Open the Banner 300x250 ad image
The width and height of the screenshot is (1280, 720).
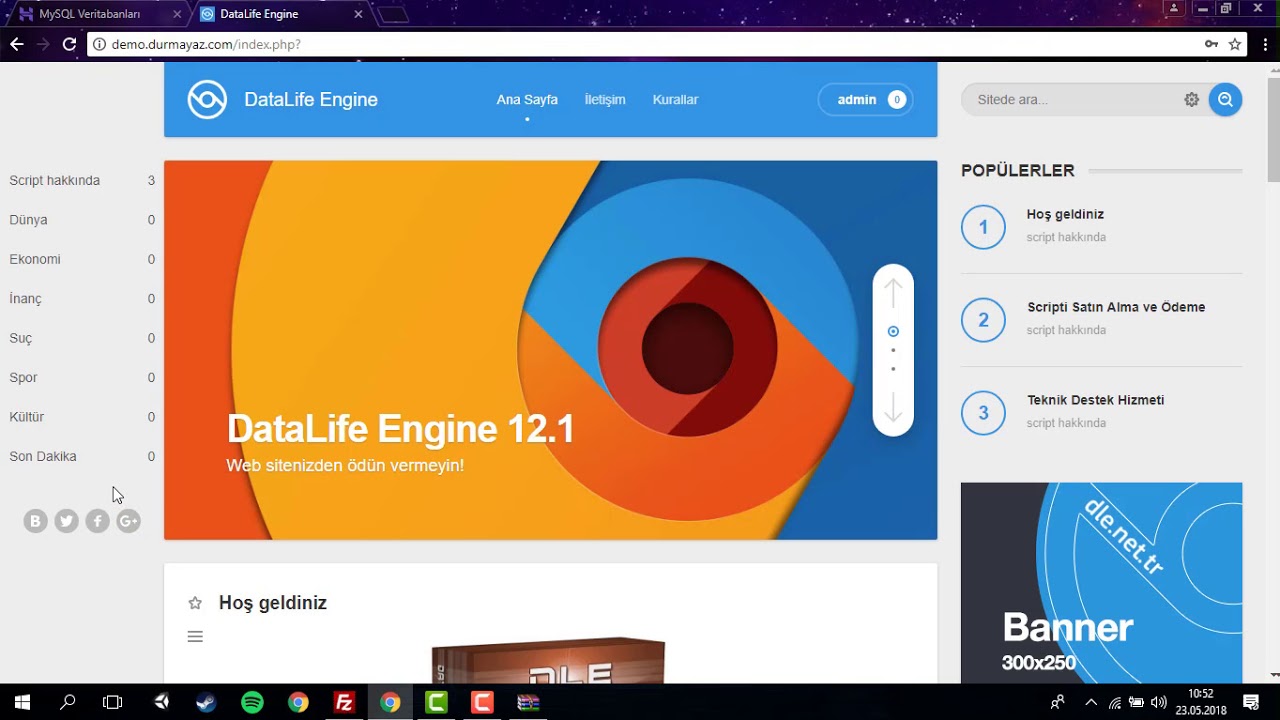pos(1101,583)
